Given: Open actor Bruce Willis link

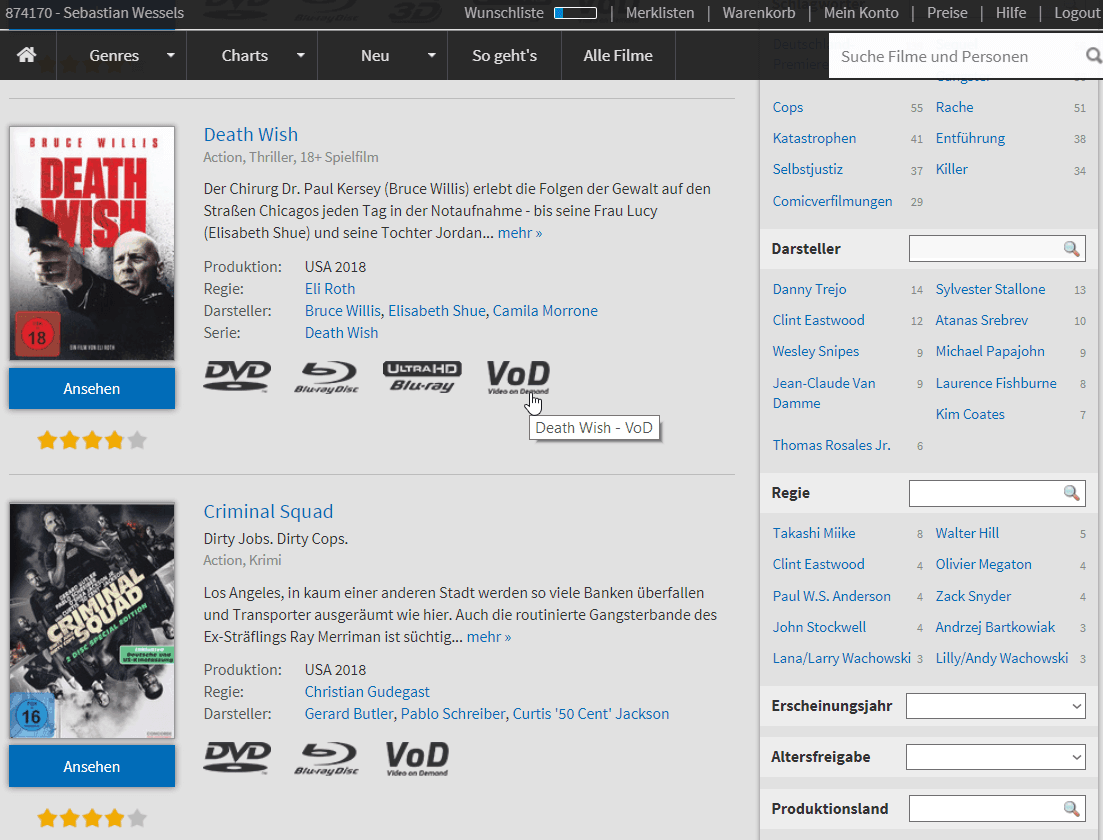Looking at the screenshot, I should click(x=343, y=310).
